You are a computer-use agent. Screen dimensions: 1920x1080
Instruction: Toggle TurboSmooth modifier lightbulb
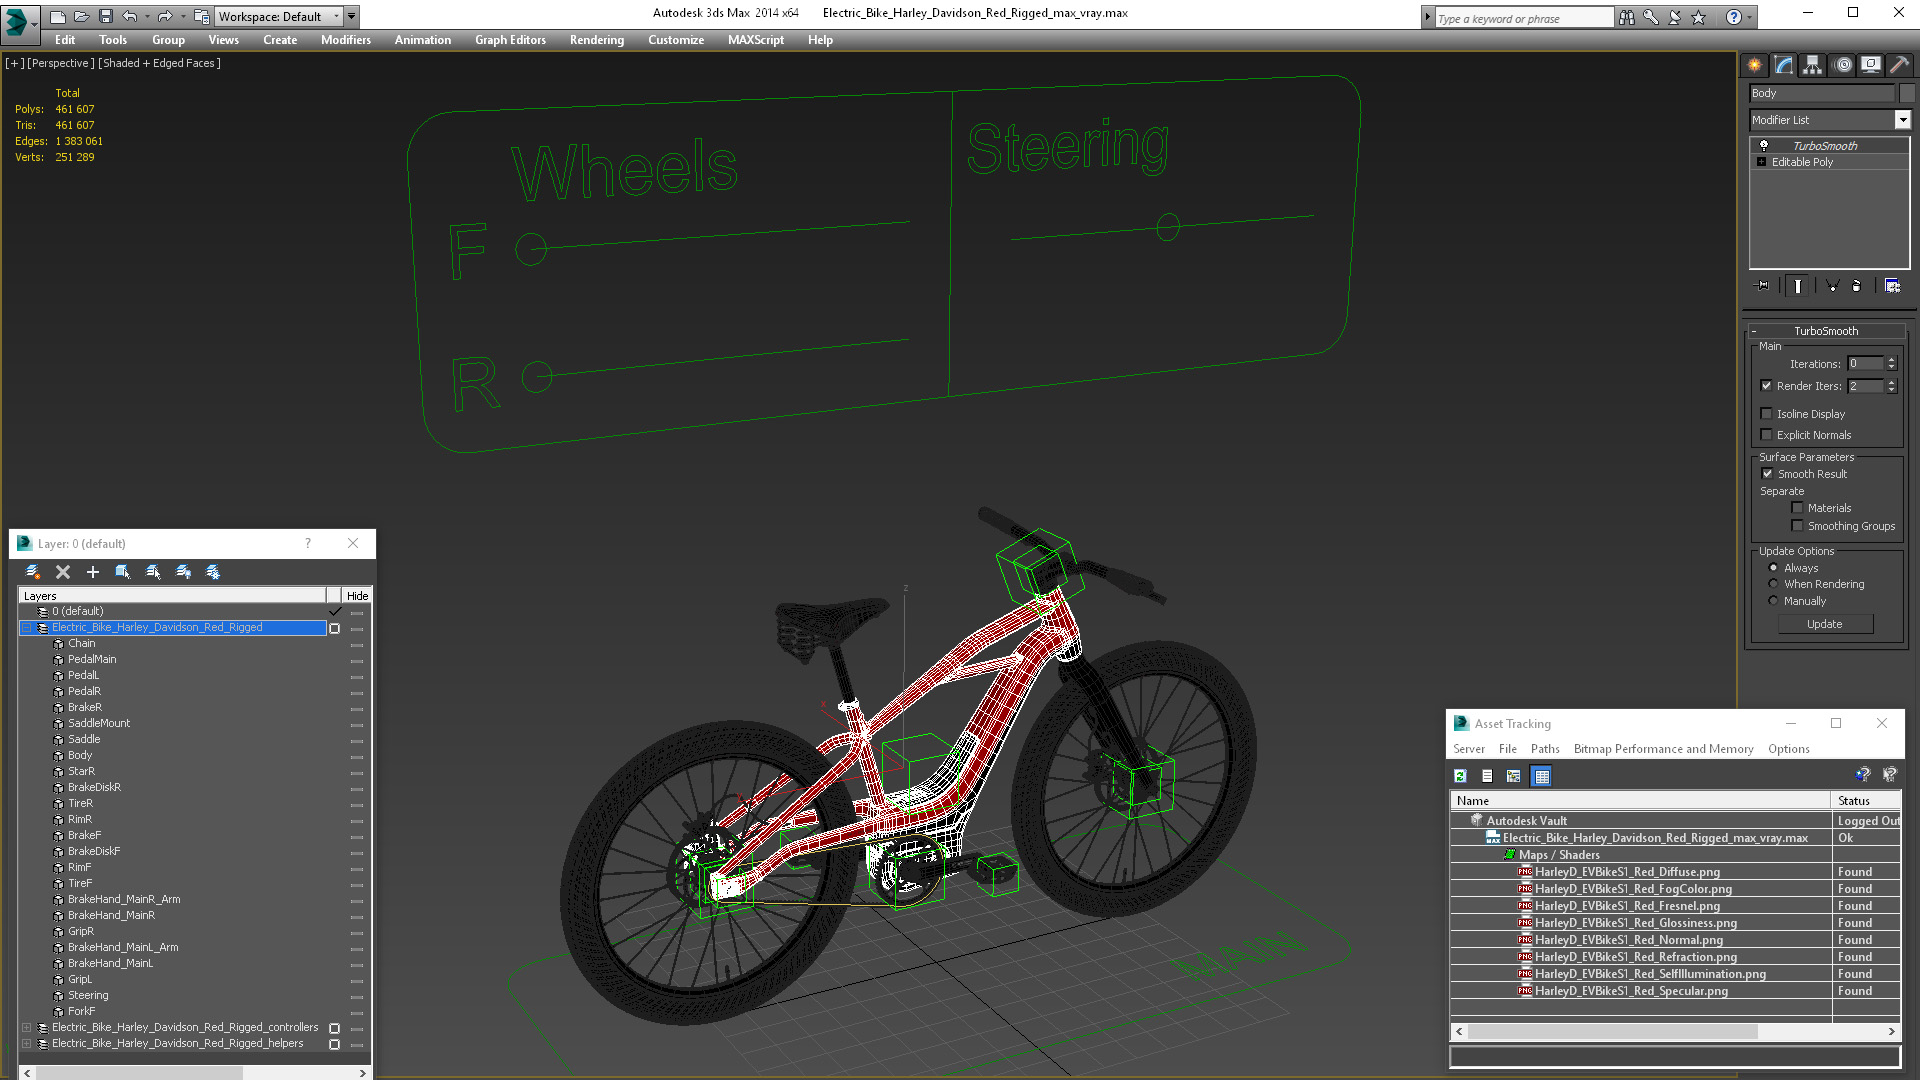(x=1764, y=146)
